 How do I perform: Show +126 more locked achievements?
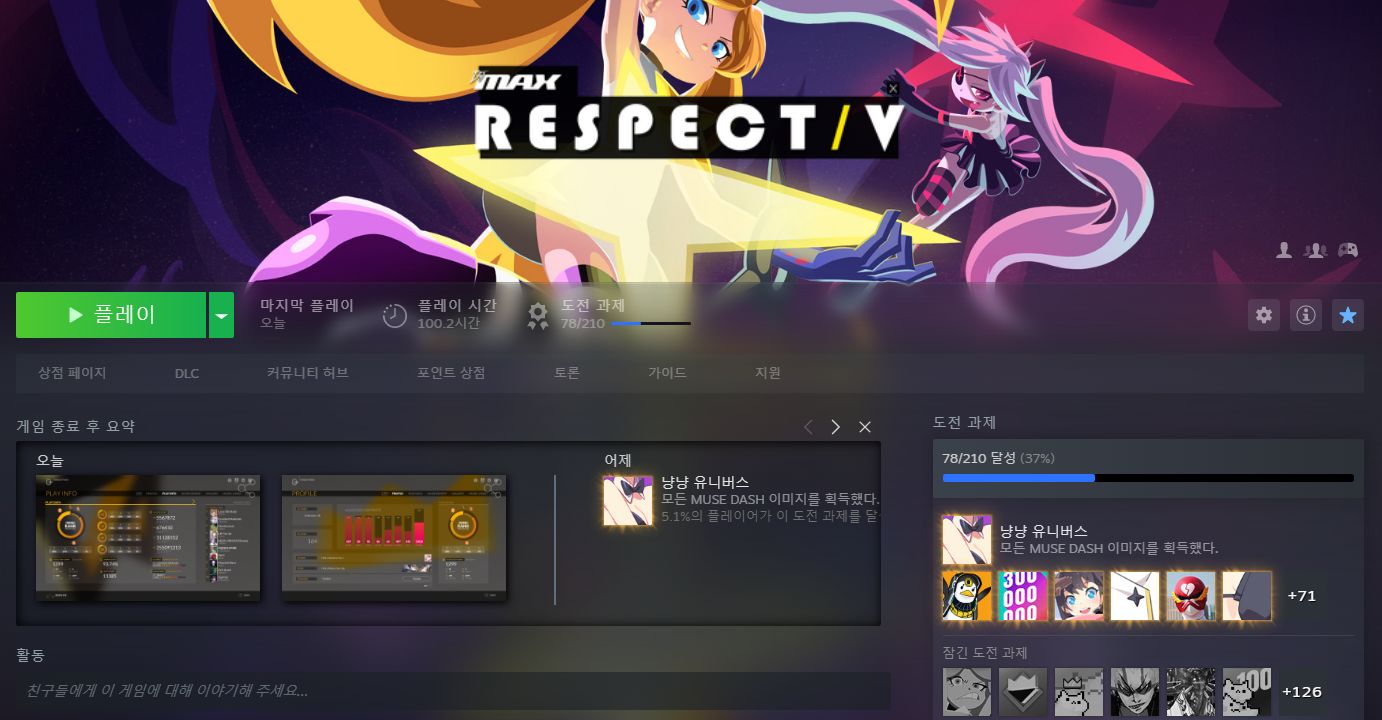[1301, 692]
